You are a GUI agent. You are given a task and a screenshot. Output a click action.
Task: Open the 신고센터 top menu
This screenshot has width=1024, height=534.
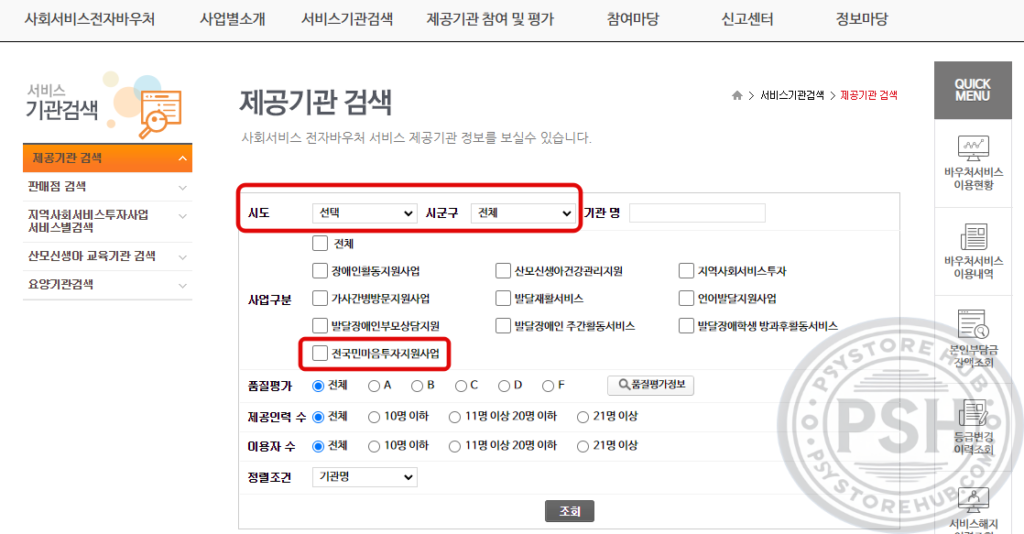pos(747,20)
